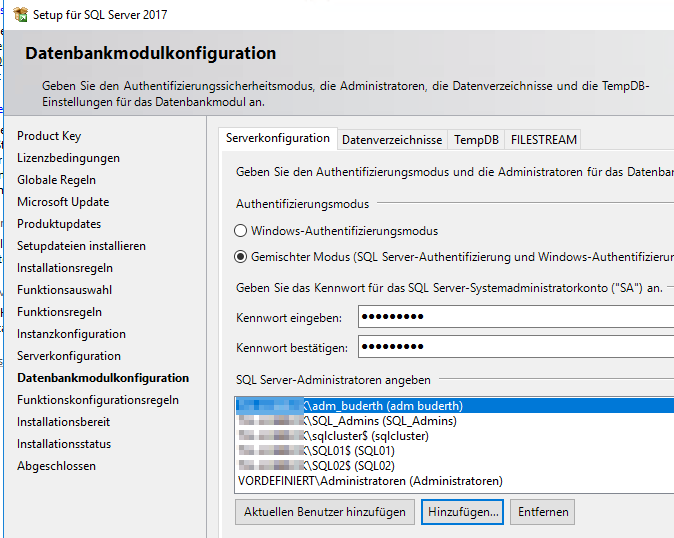The image size is (674, 538).
Task: Click the SQL Server setup title bar icon
Action: [x=20, y=15]
